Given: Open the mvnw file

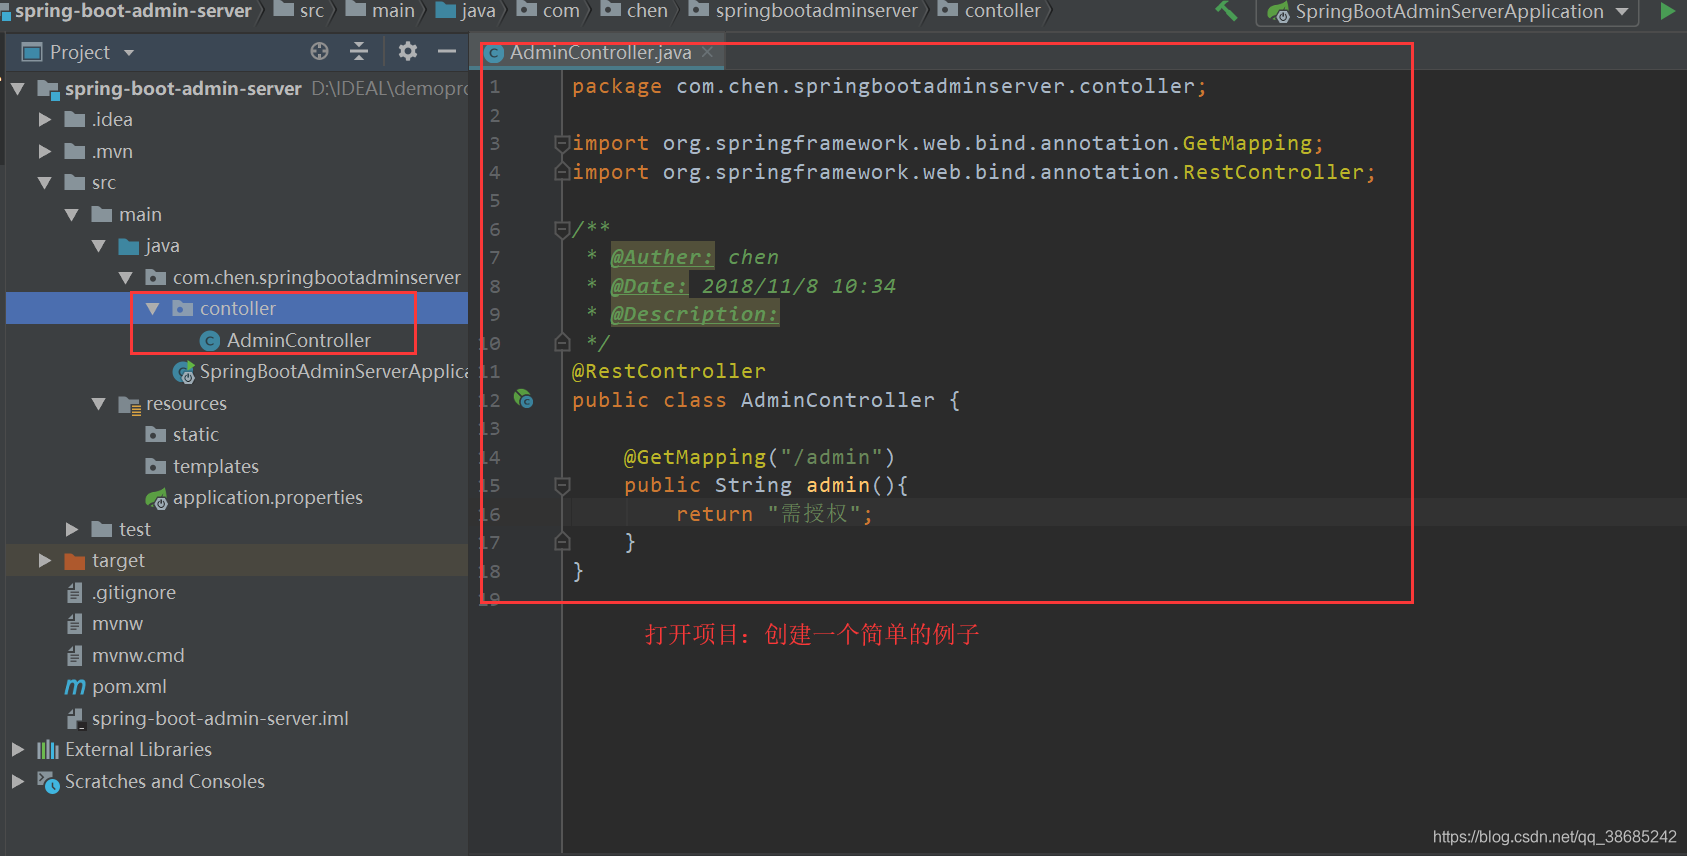Looking at the screenshot, I should [x=117, y=624].
